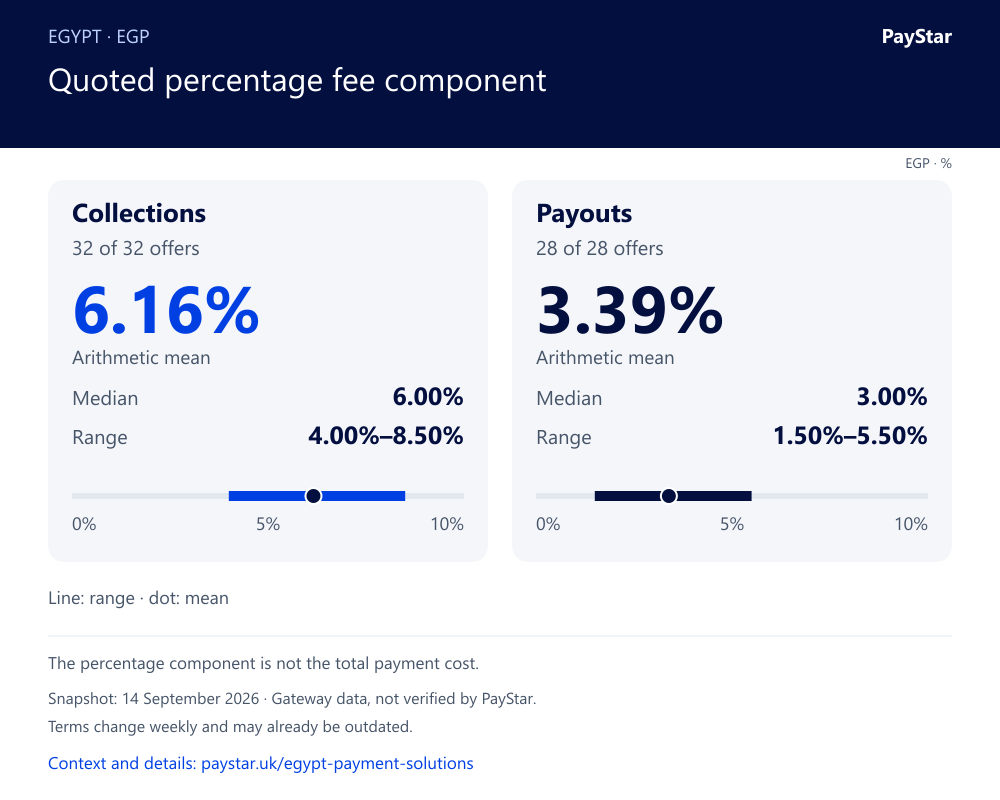Click the 28 of 28 offers text

click(599, 248)
